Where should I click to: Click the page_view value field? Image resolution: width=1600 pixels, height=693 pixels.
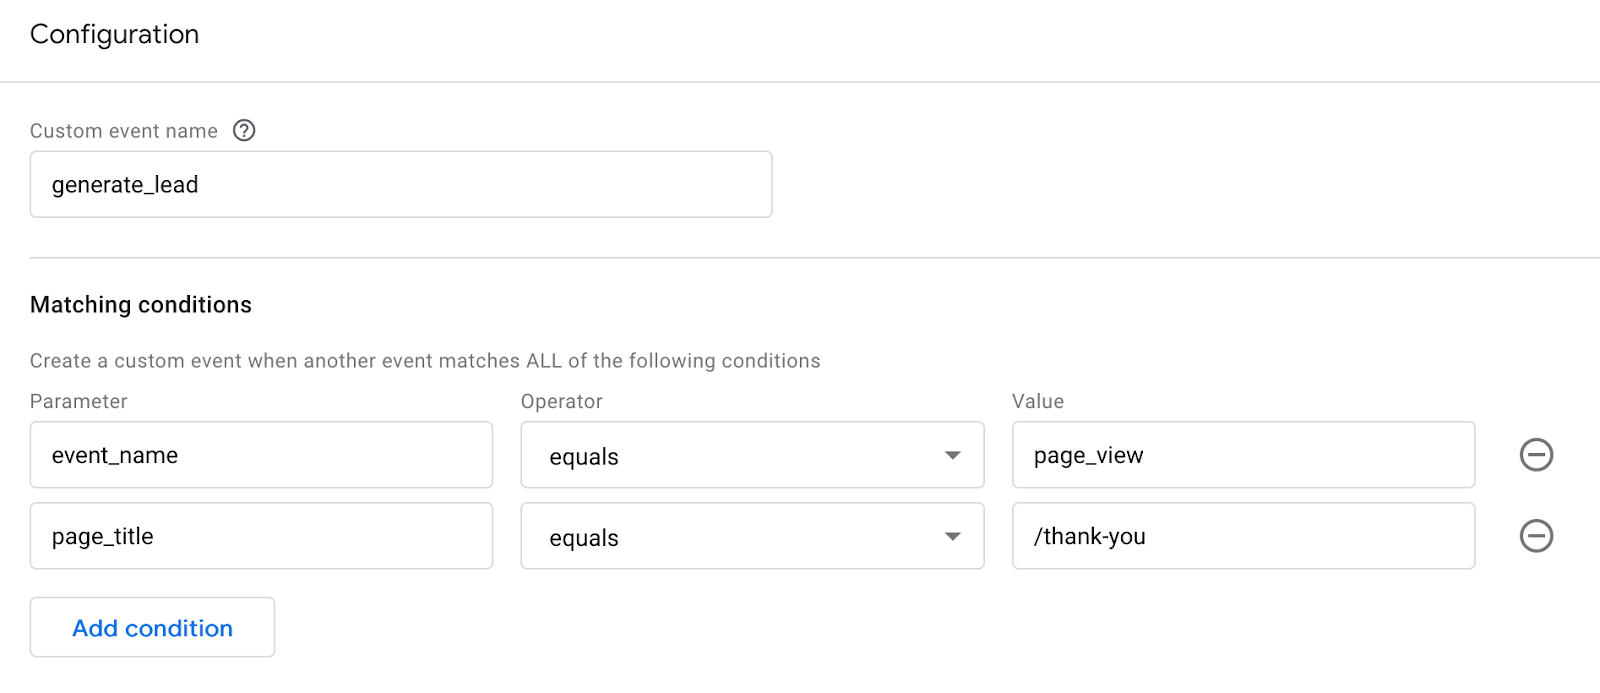[x=1243, y=455]
